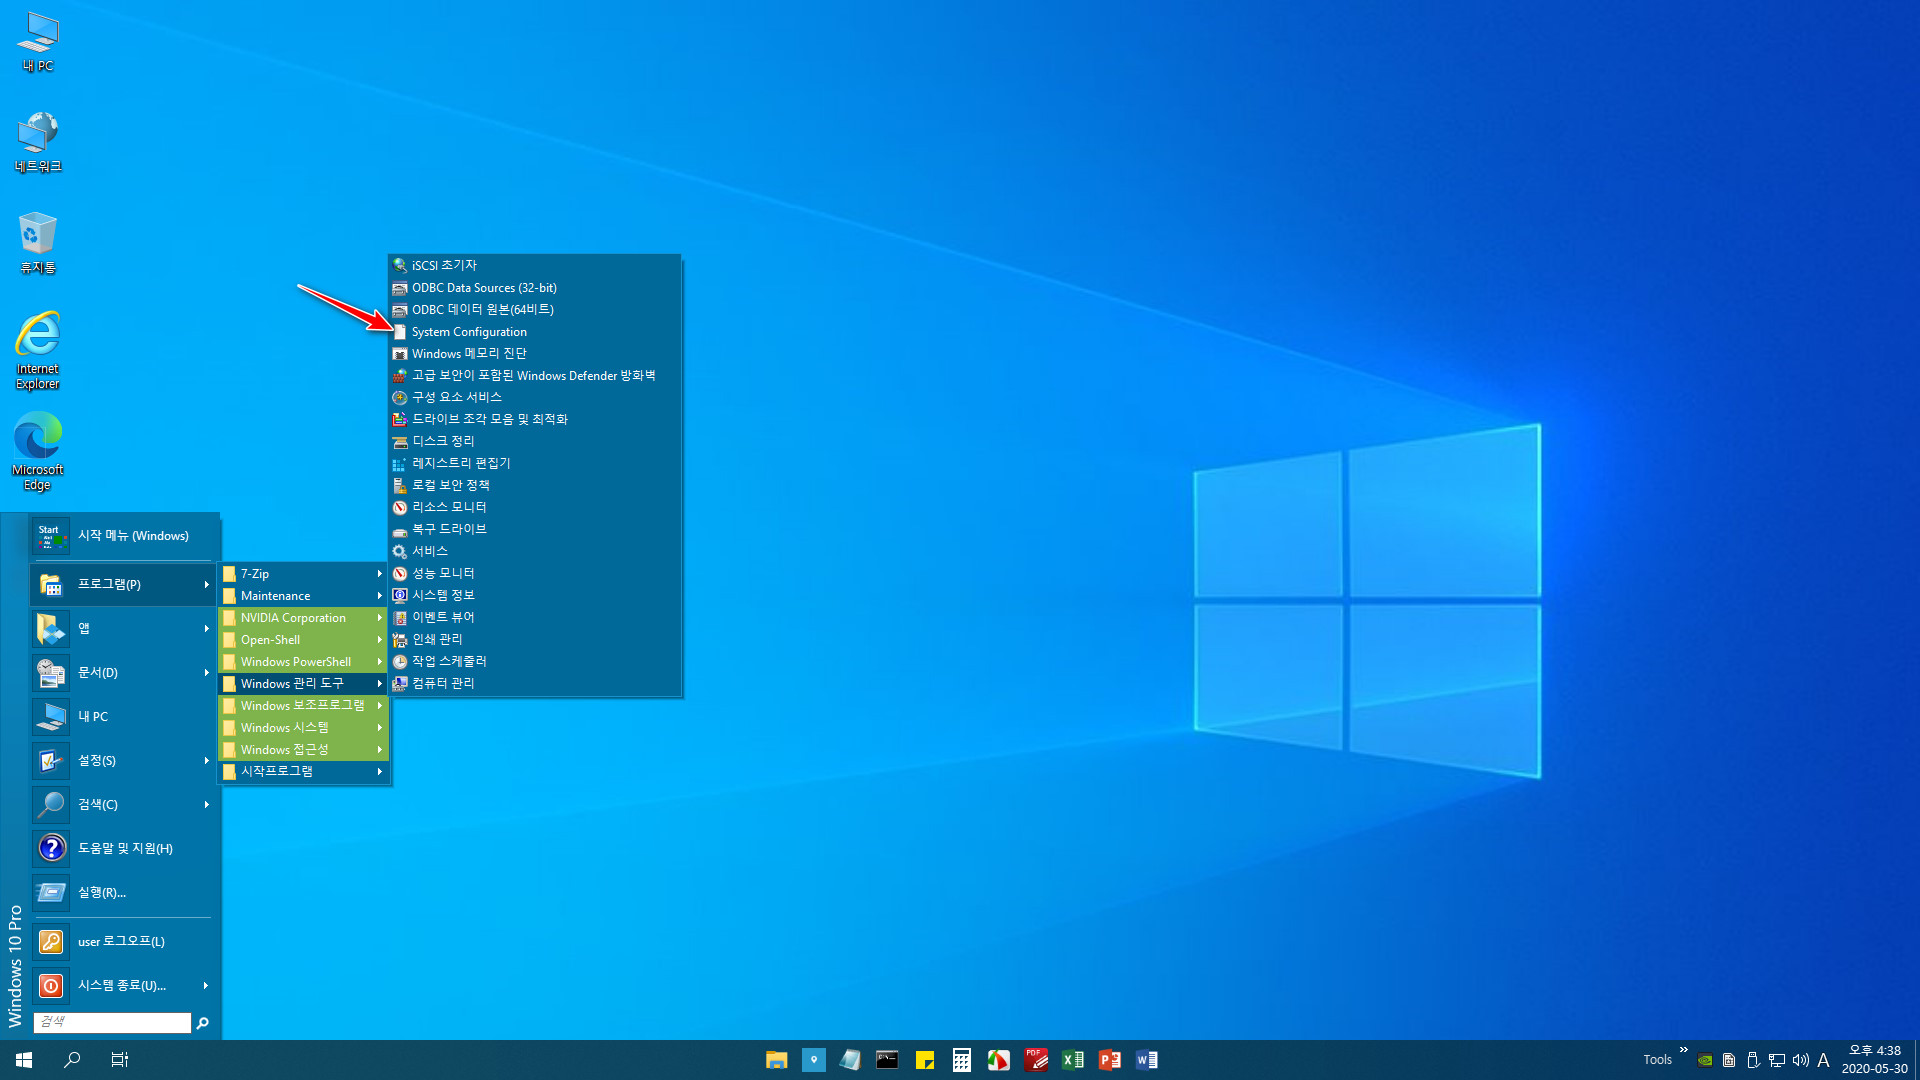Screen dimensions: 1920x1080
Task: Expand the 7-Zip program folder
Action: (x=303, y=574)
